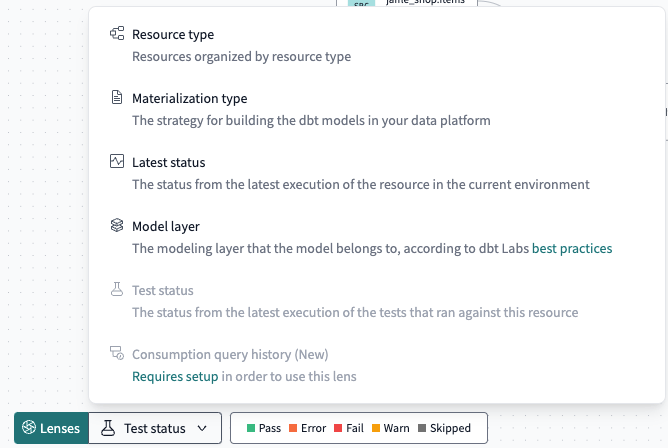
Task: Click 'The strategy for building the dbt models' text
Action: (x=311, y=121)
